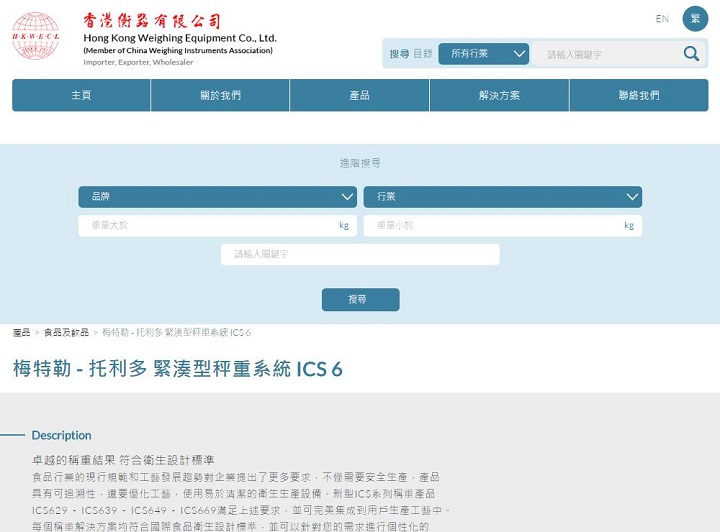Click the Description section heading
Screen dimensions: 720x532
click(x=62, y=435)
